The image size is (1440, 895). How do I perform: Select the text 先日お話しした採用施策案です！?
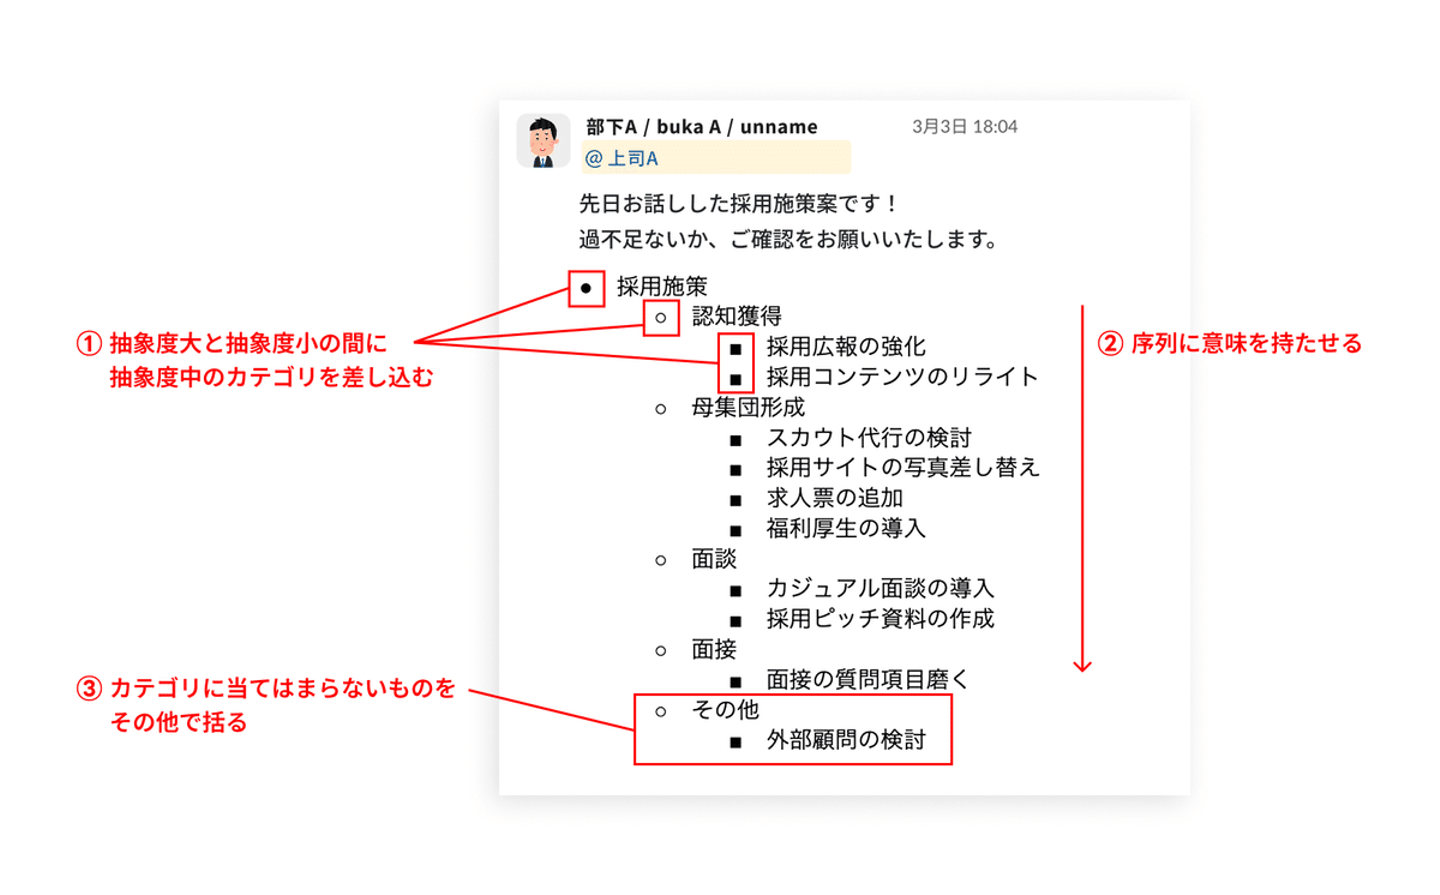coord(740,204)
